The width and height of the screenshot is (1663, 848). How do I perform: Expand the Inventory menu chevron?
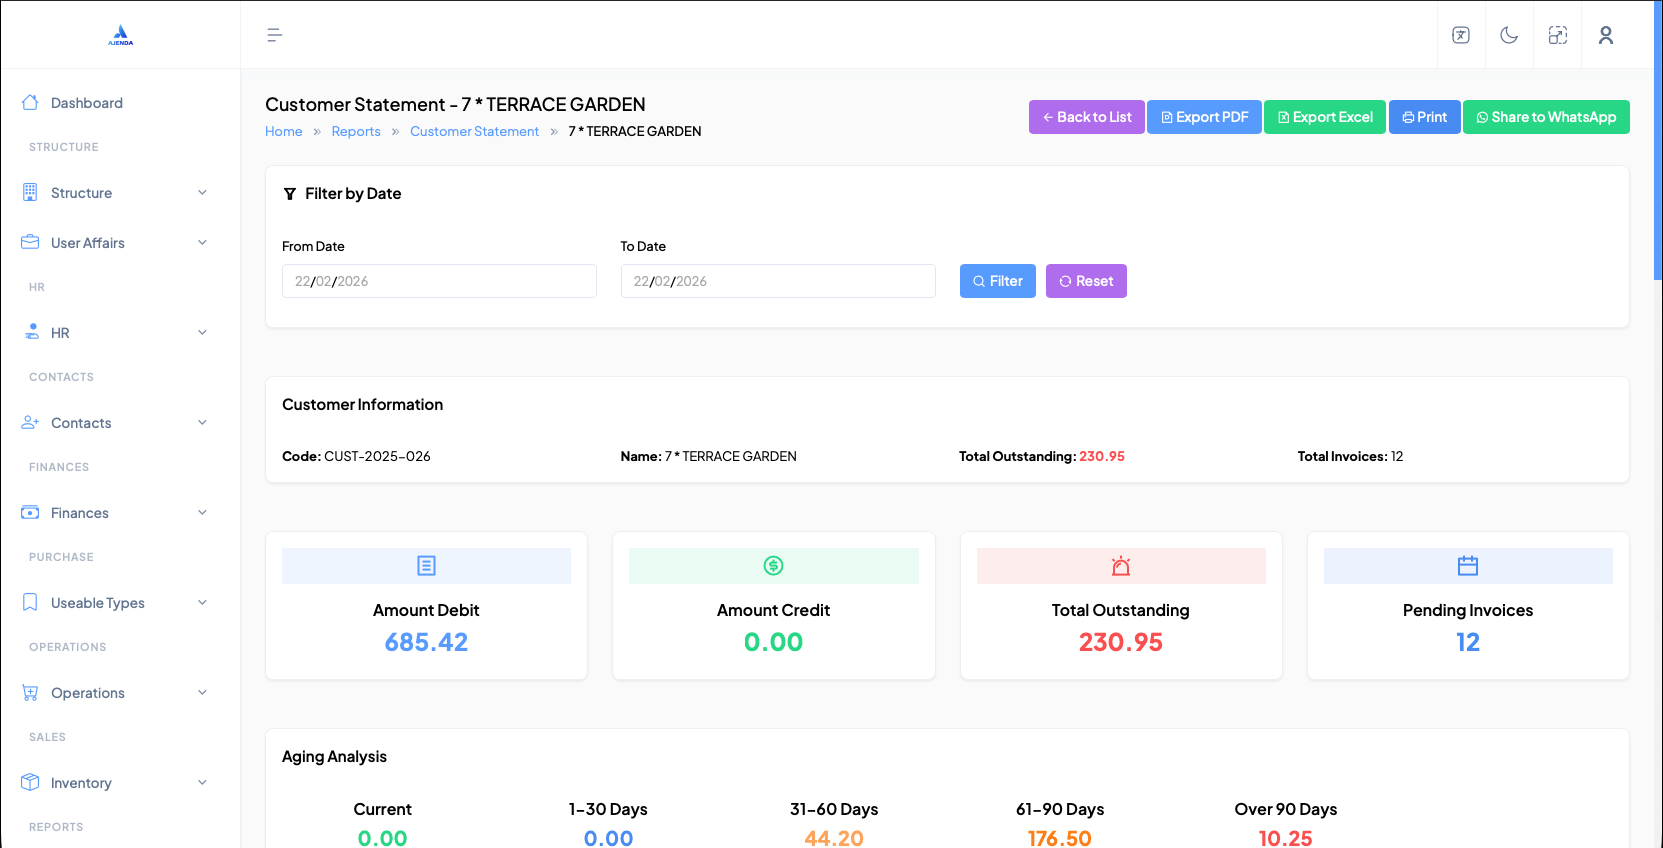(202, 783)
